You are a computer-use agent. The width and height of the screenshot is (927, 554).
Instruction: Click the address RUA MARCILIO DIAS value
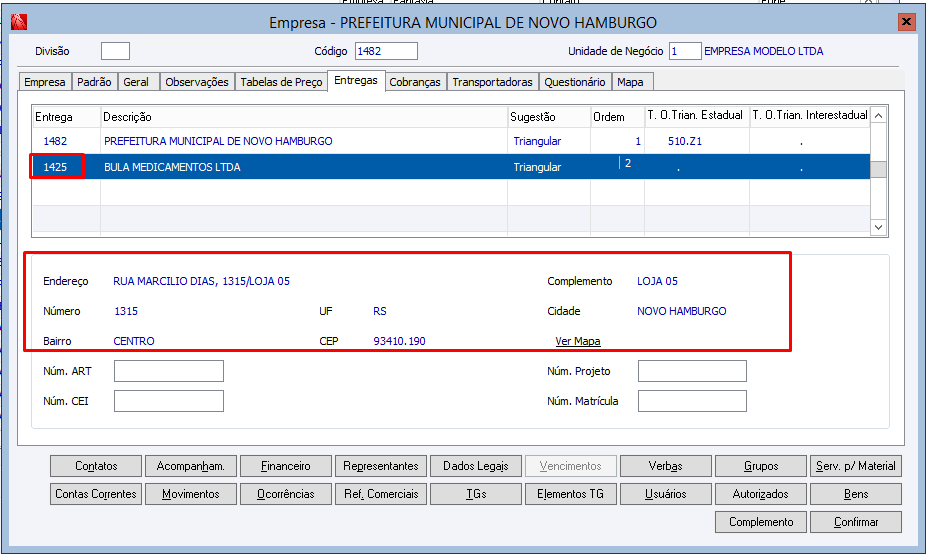[202, 281]
